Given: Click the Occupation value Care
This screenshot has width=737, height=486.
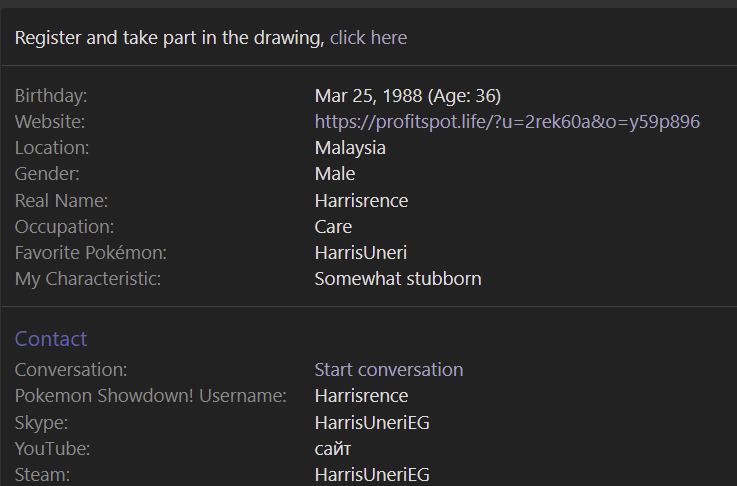Looking at the screenshot, I should point(333,227).
